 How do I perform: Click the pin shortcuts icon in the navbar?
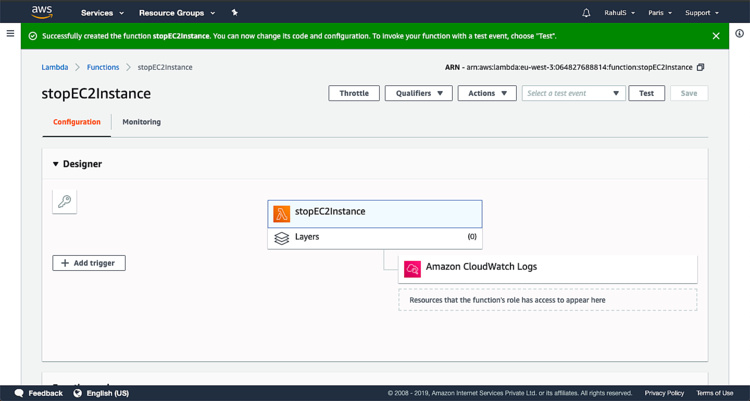pyautogui.click(x=234, y=13)
